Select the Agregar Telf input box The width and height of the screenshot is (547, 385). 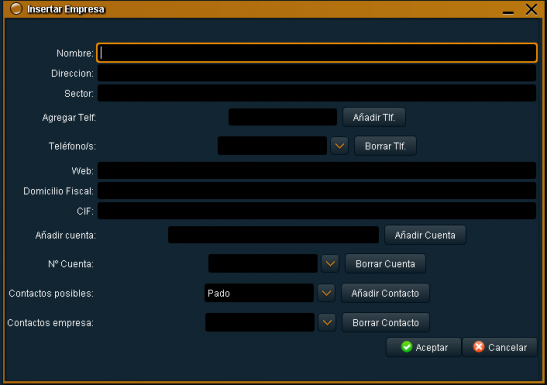pyautogui.click(x=283, y=117)
